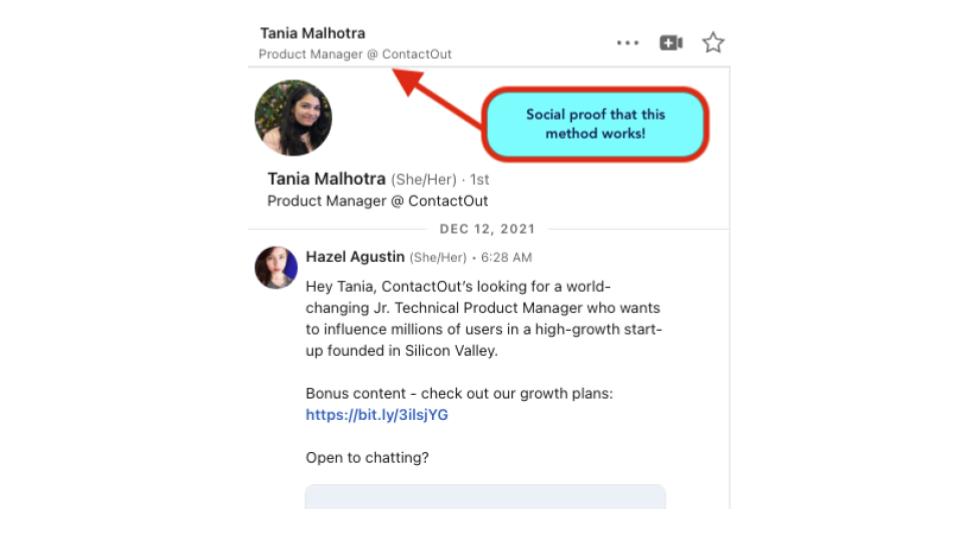960x540 pixels.
Task: Click Hazel Agustin's small avatar
Action: tap(276, 268)
